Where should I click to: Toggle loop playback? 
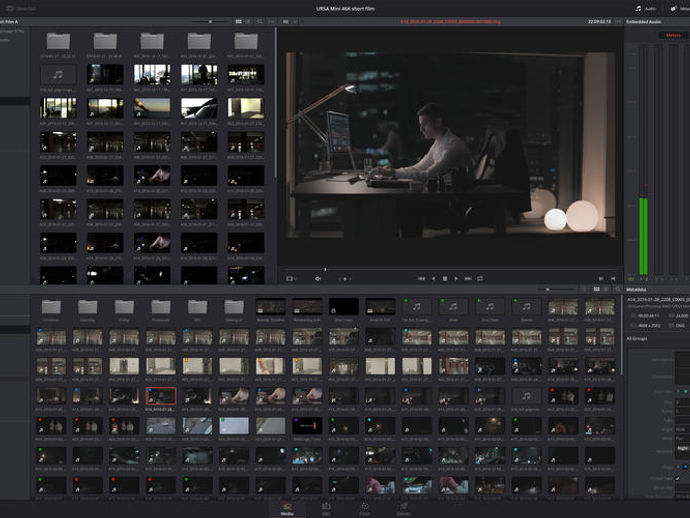coord(480,279)
